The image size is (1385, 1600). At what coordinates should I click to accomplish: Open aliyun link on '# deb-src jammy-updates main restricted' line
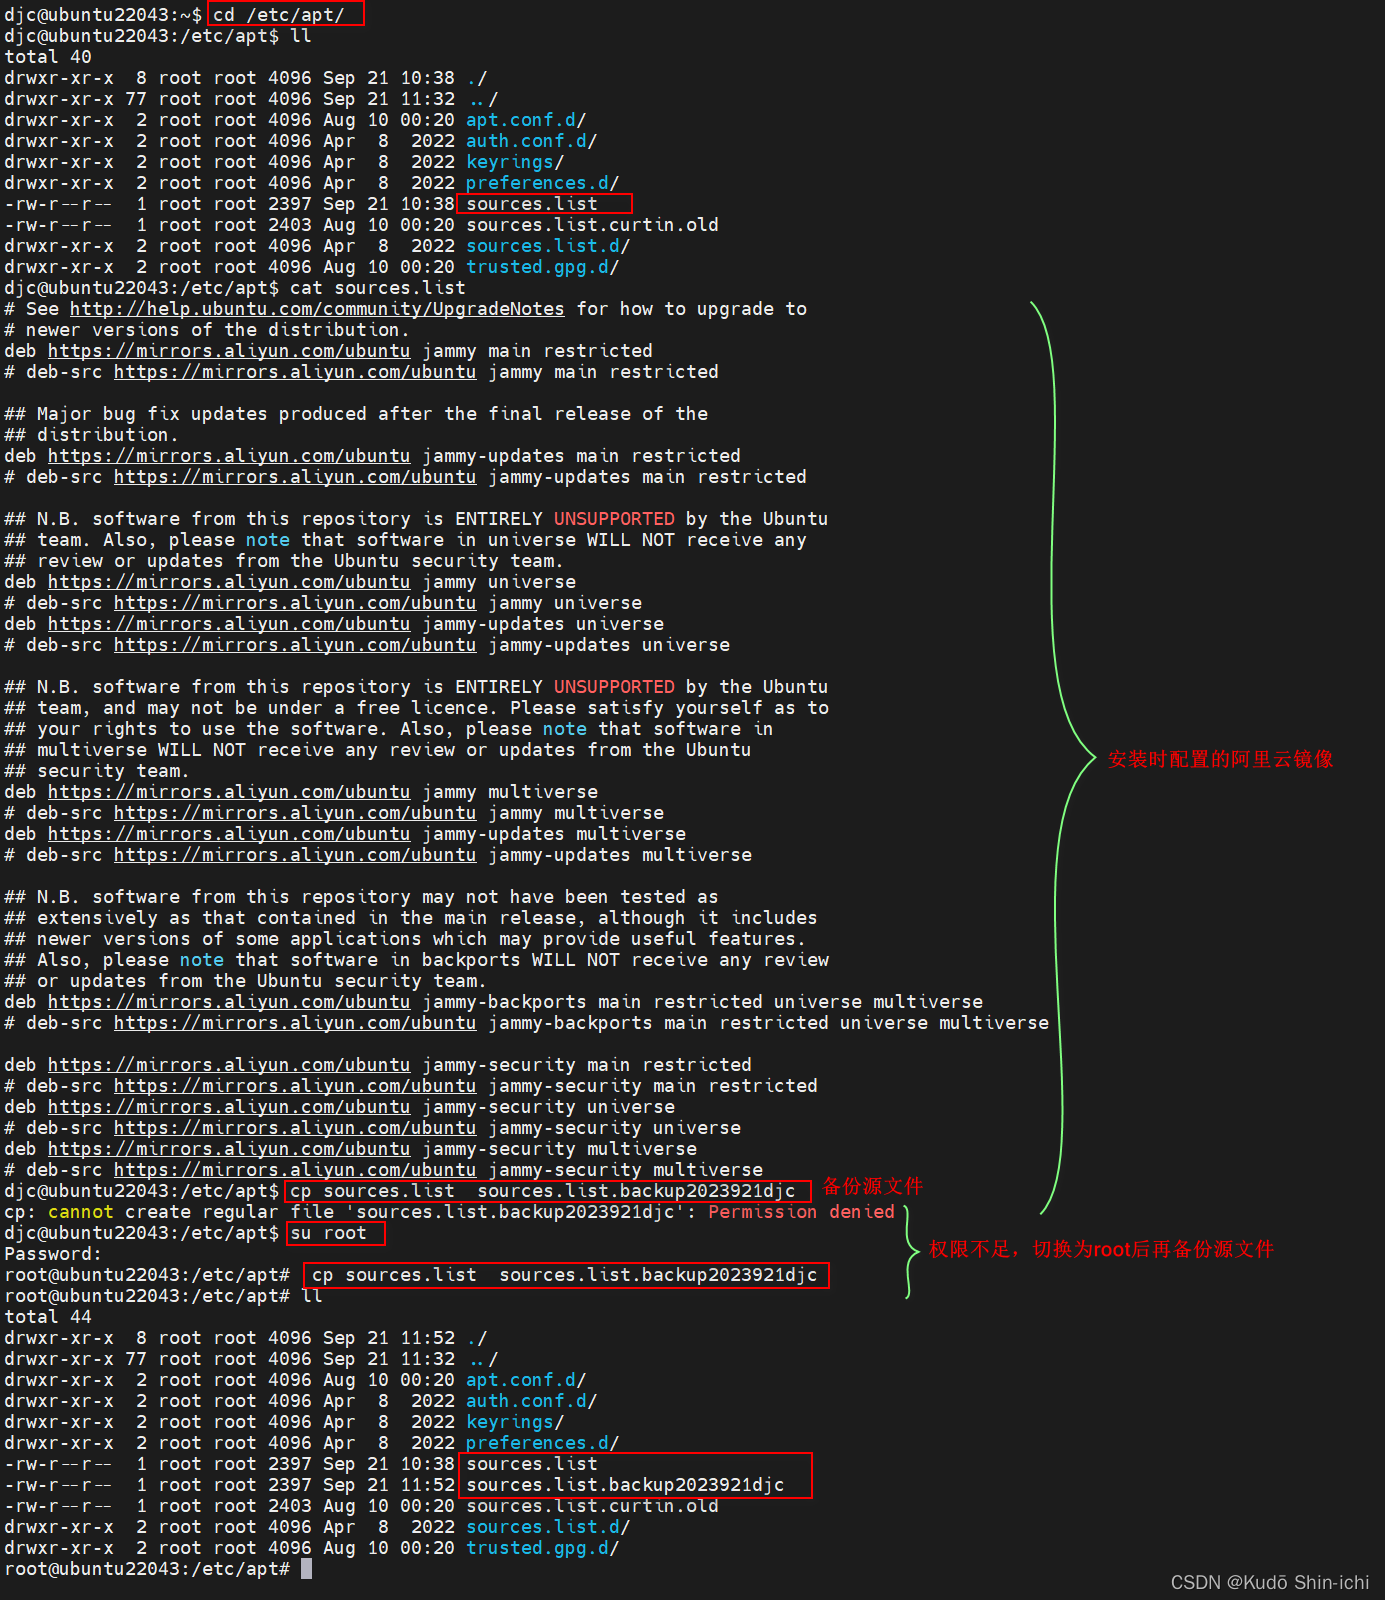[x=295, y=477]
